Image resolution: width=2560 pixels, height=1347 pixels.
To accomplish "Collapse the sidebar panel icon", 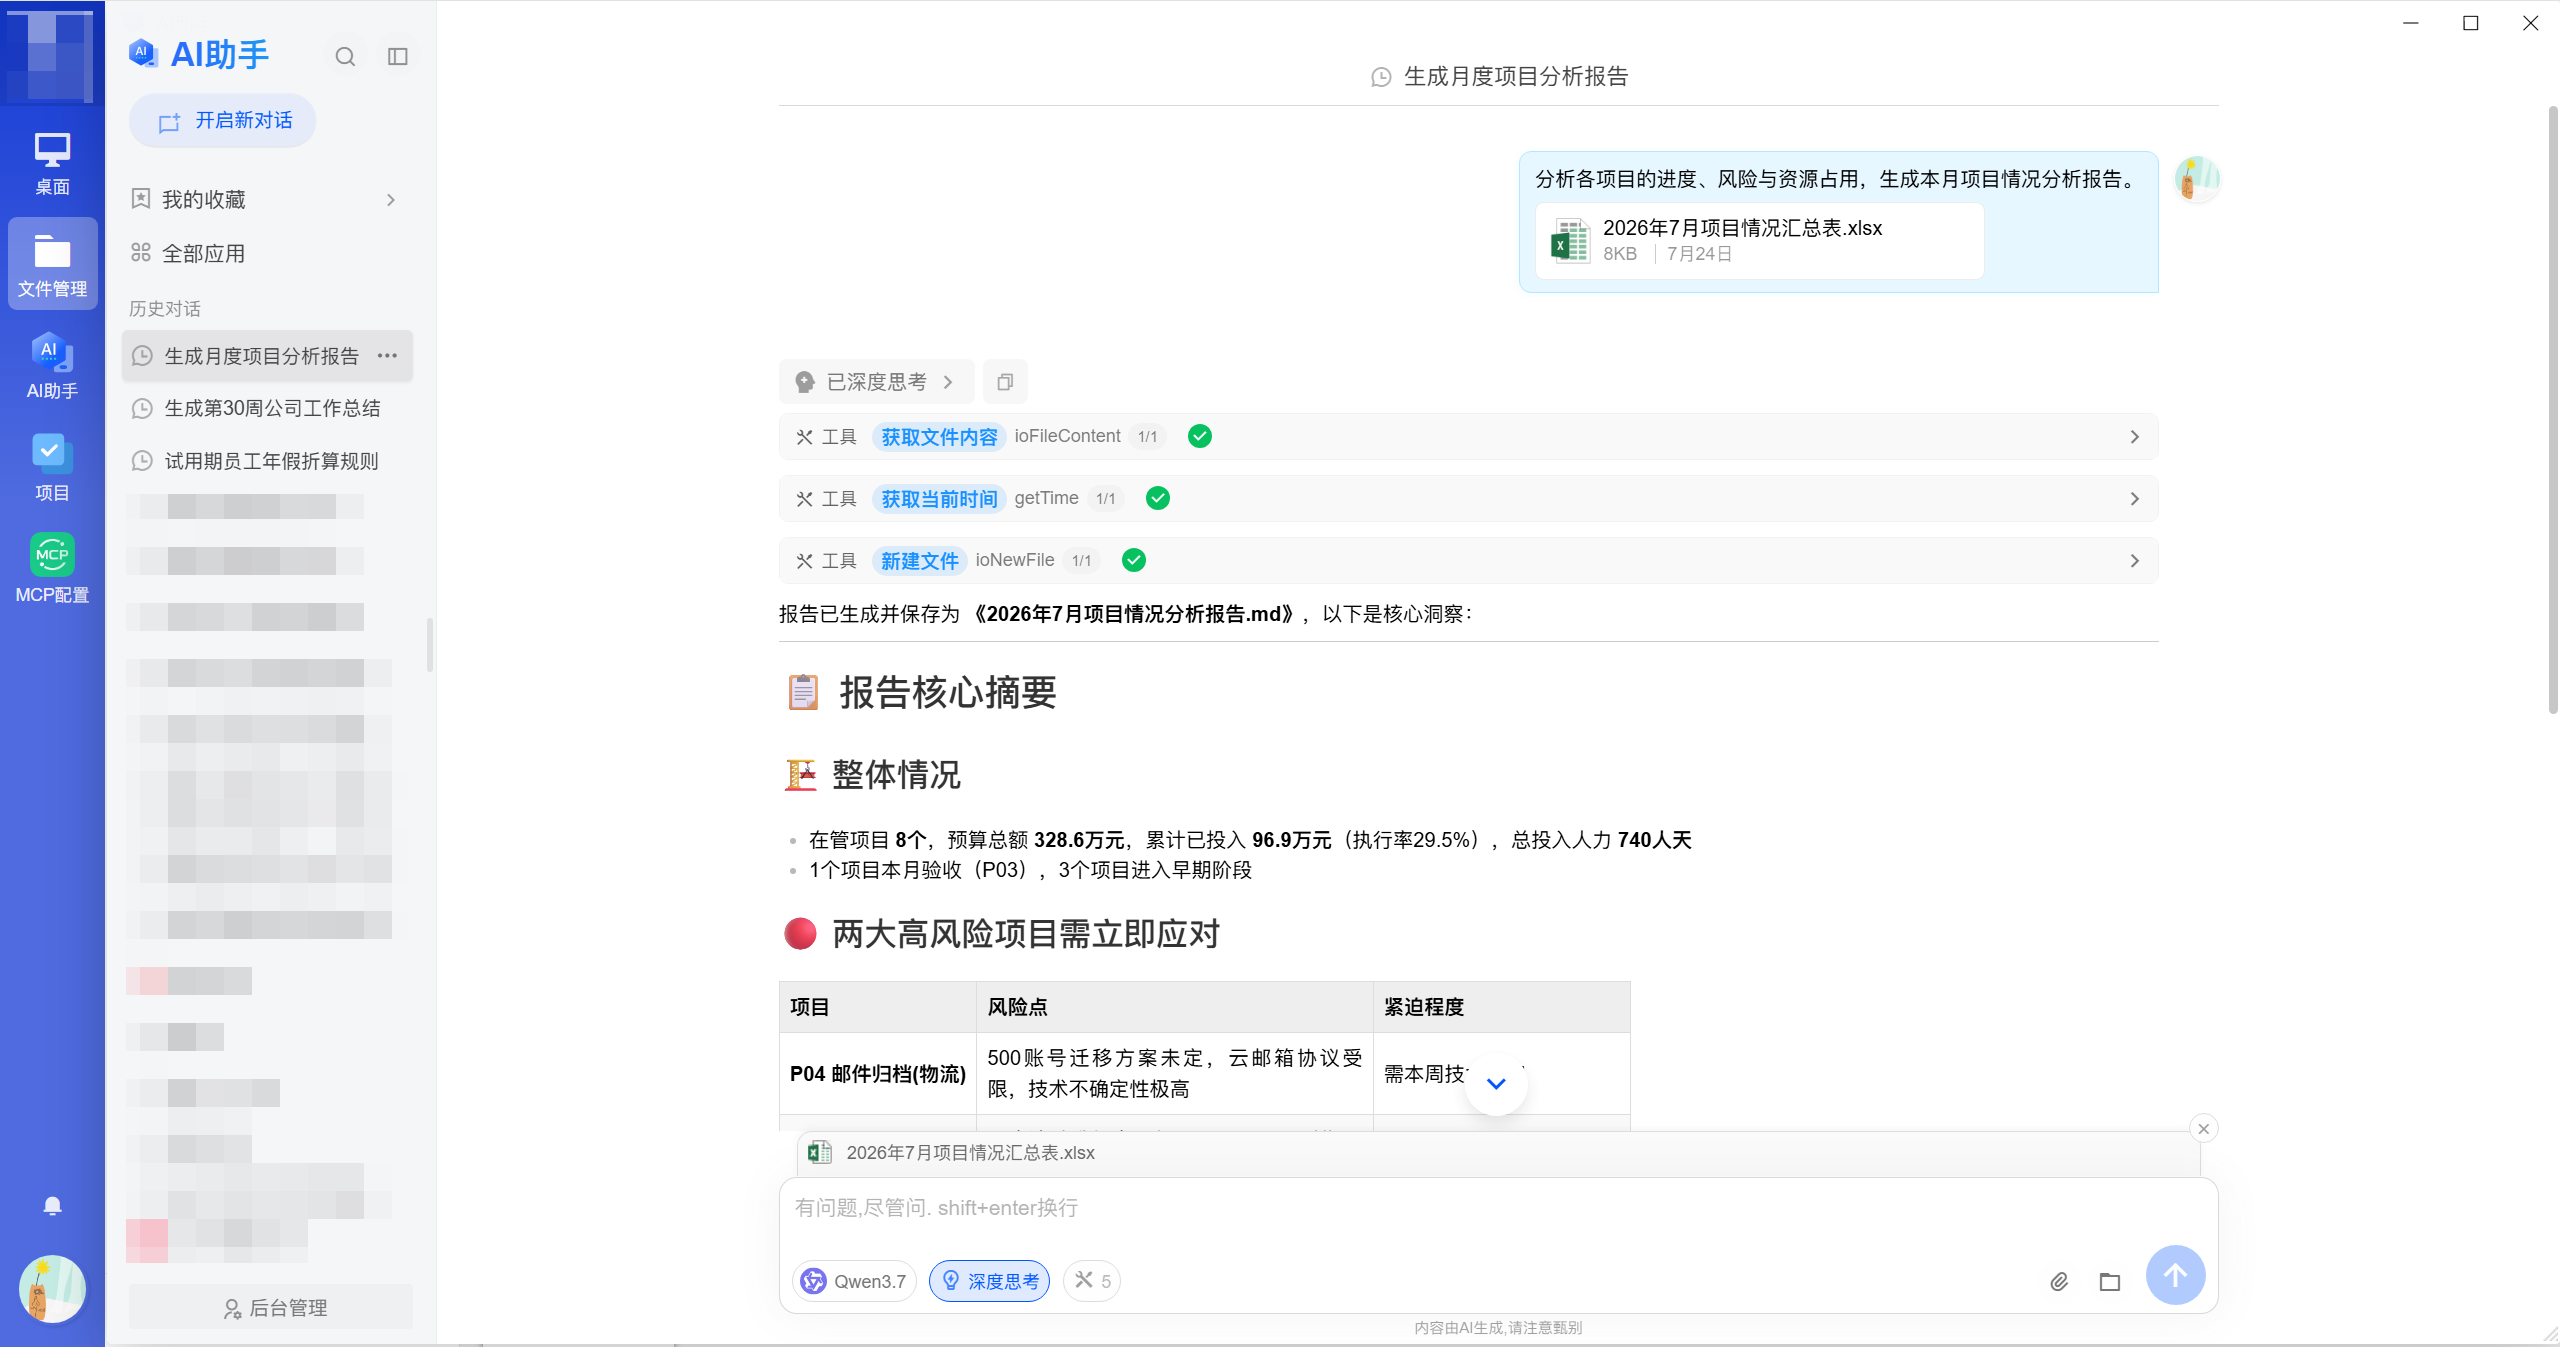I will 398,56.
